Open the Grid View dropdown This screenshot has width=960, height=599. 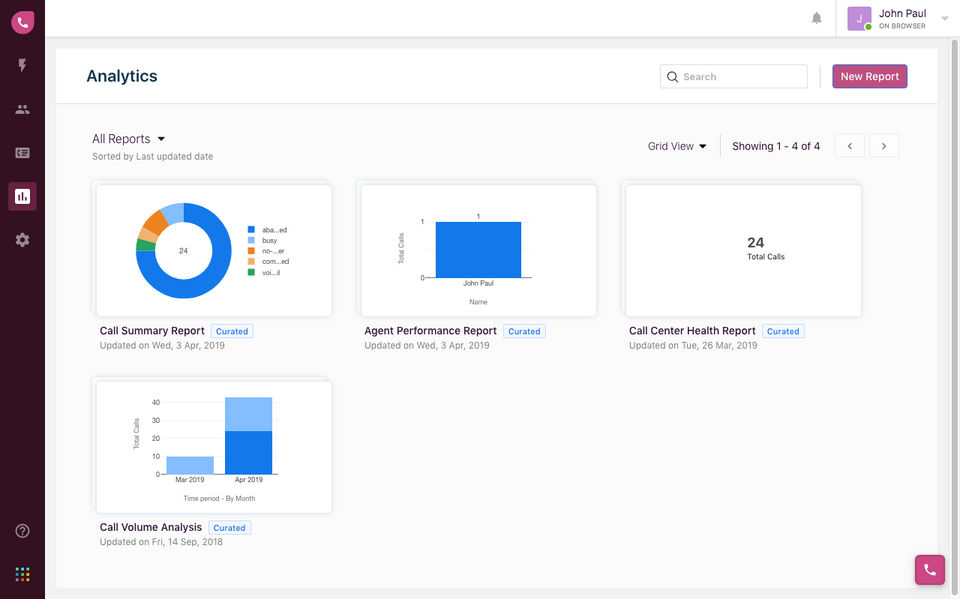coord(677,146)
